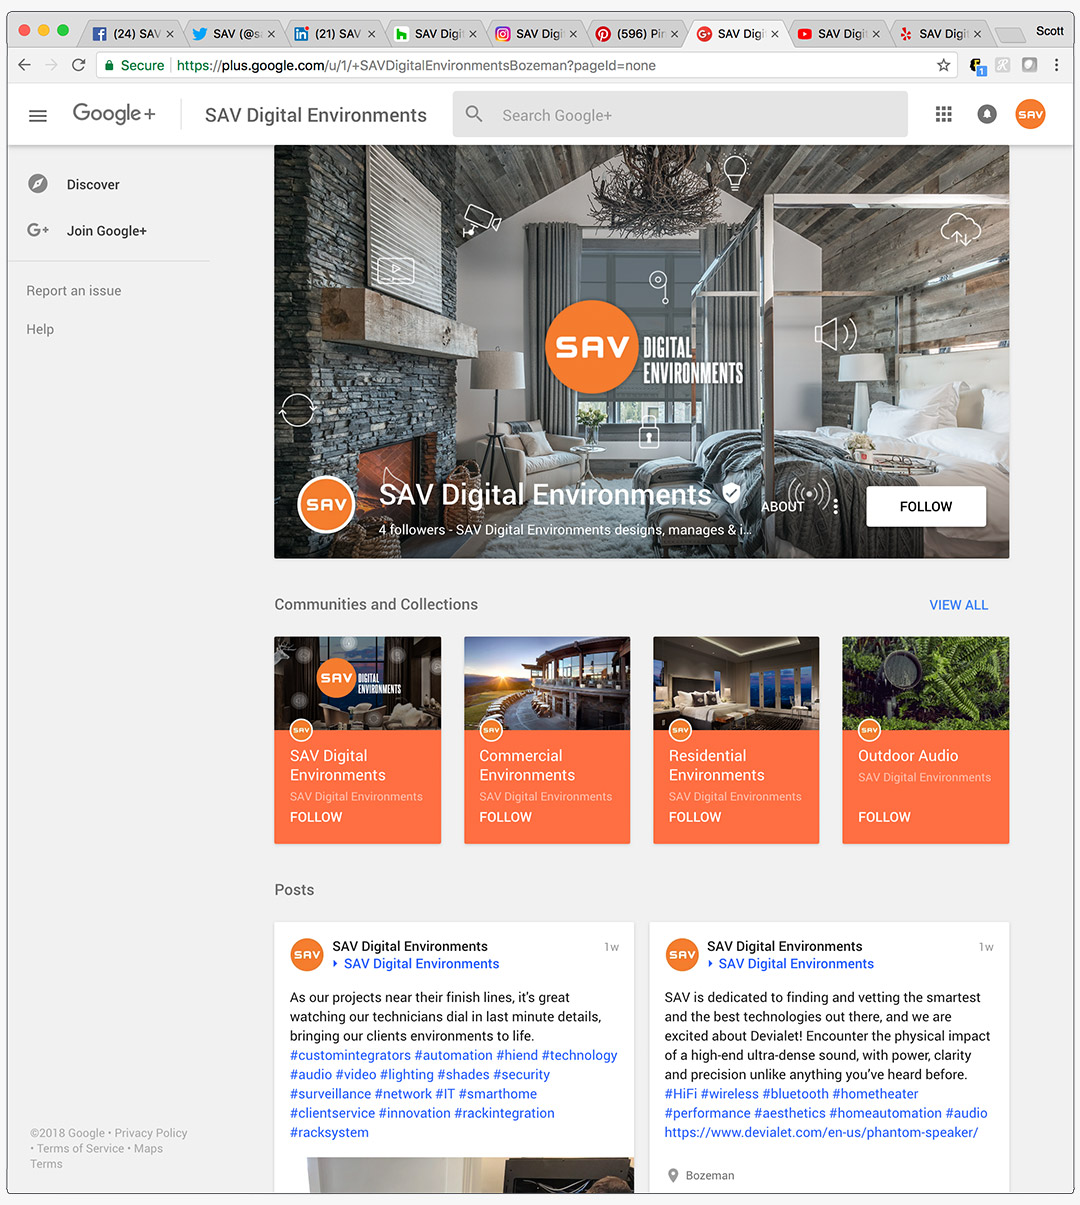Open Google+ notifications bell
Screen dimensions: 1080x1205
pos(987,114)
